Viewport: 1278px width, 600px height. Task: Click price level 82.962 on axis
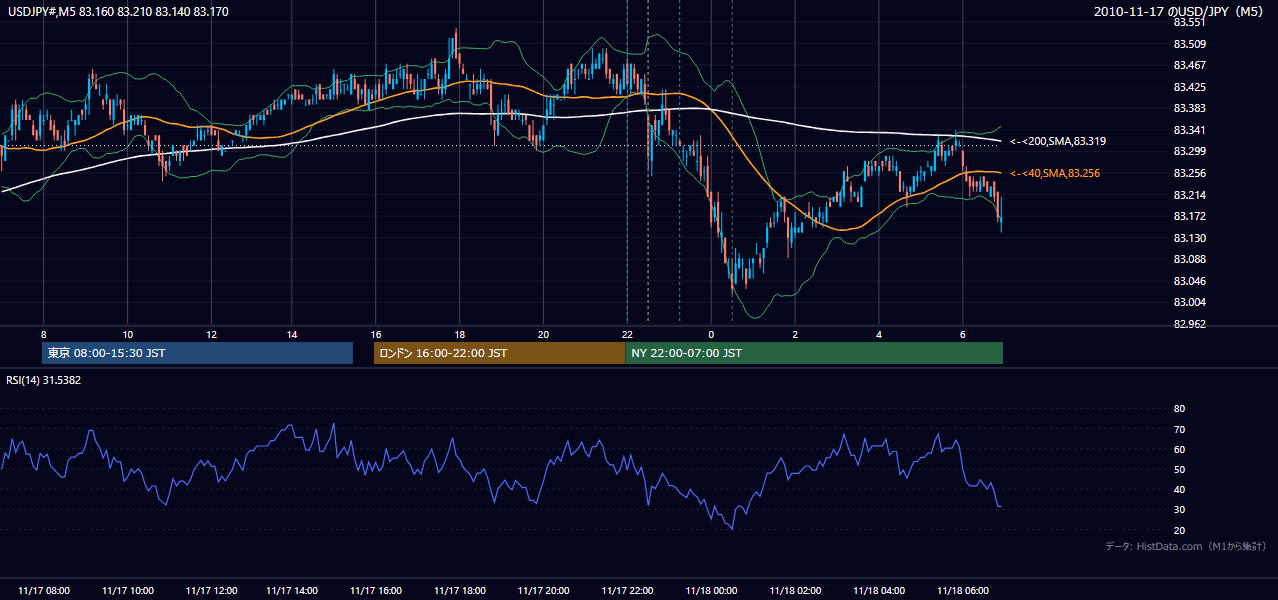1188,324
